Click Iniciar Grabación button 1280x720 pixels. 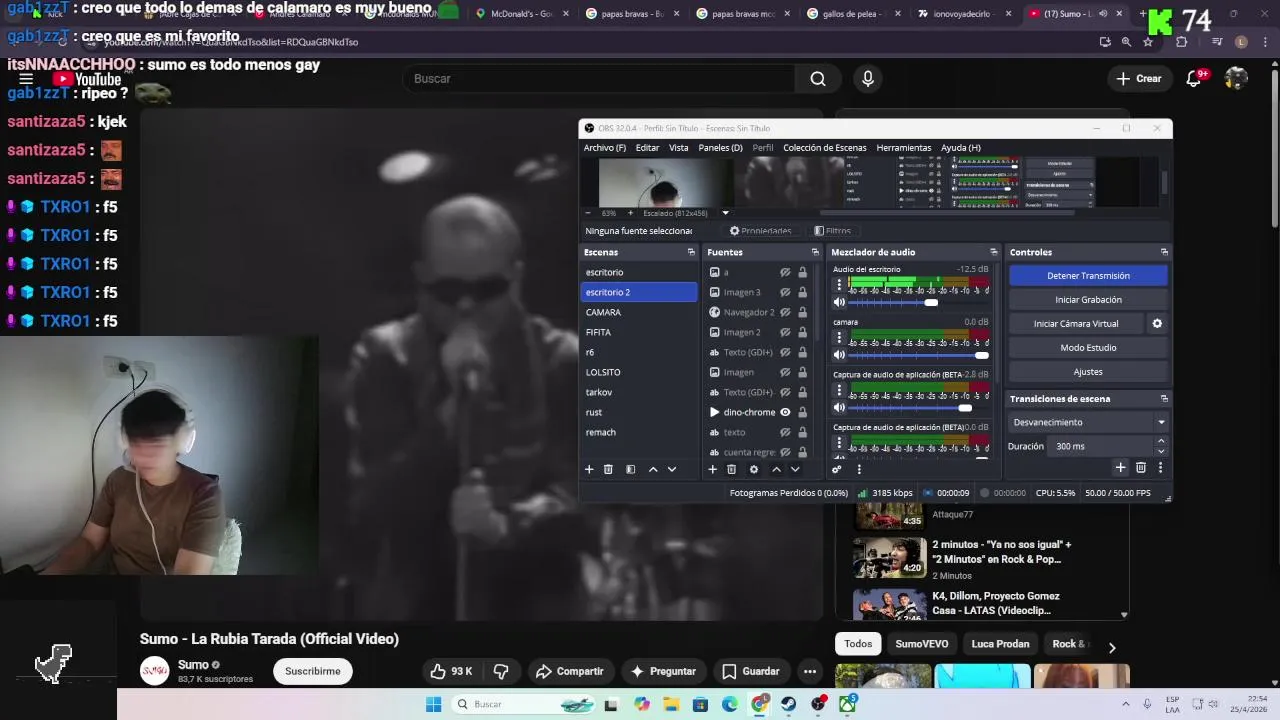point(1088,300)
